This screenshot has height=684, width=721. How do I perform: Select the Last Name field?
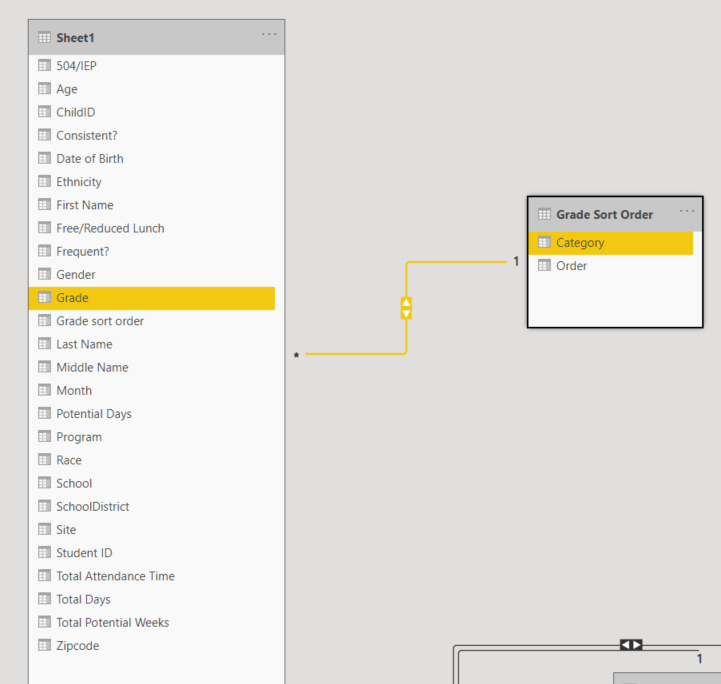click(152, 344)
